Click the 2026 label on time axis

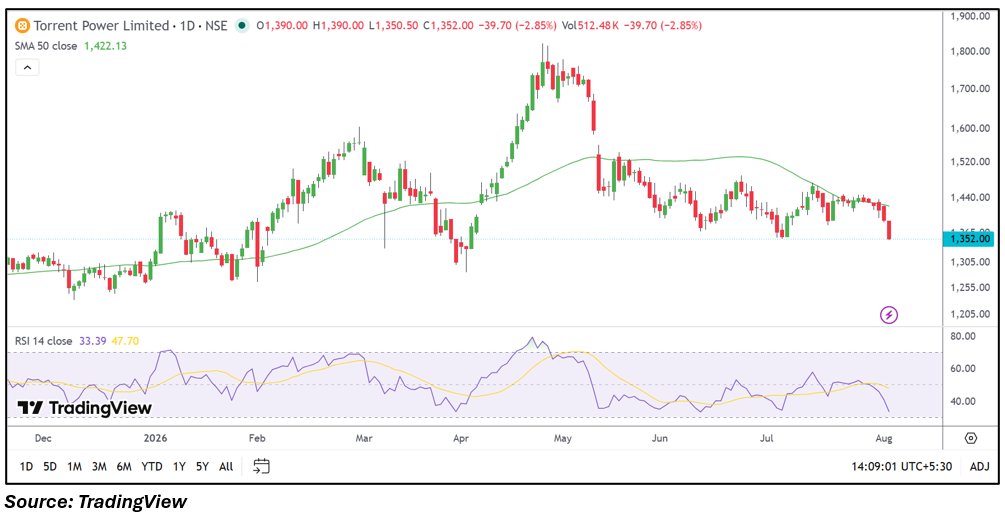click(155, 439)
